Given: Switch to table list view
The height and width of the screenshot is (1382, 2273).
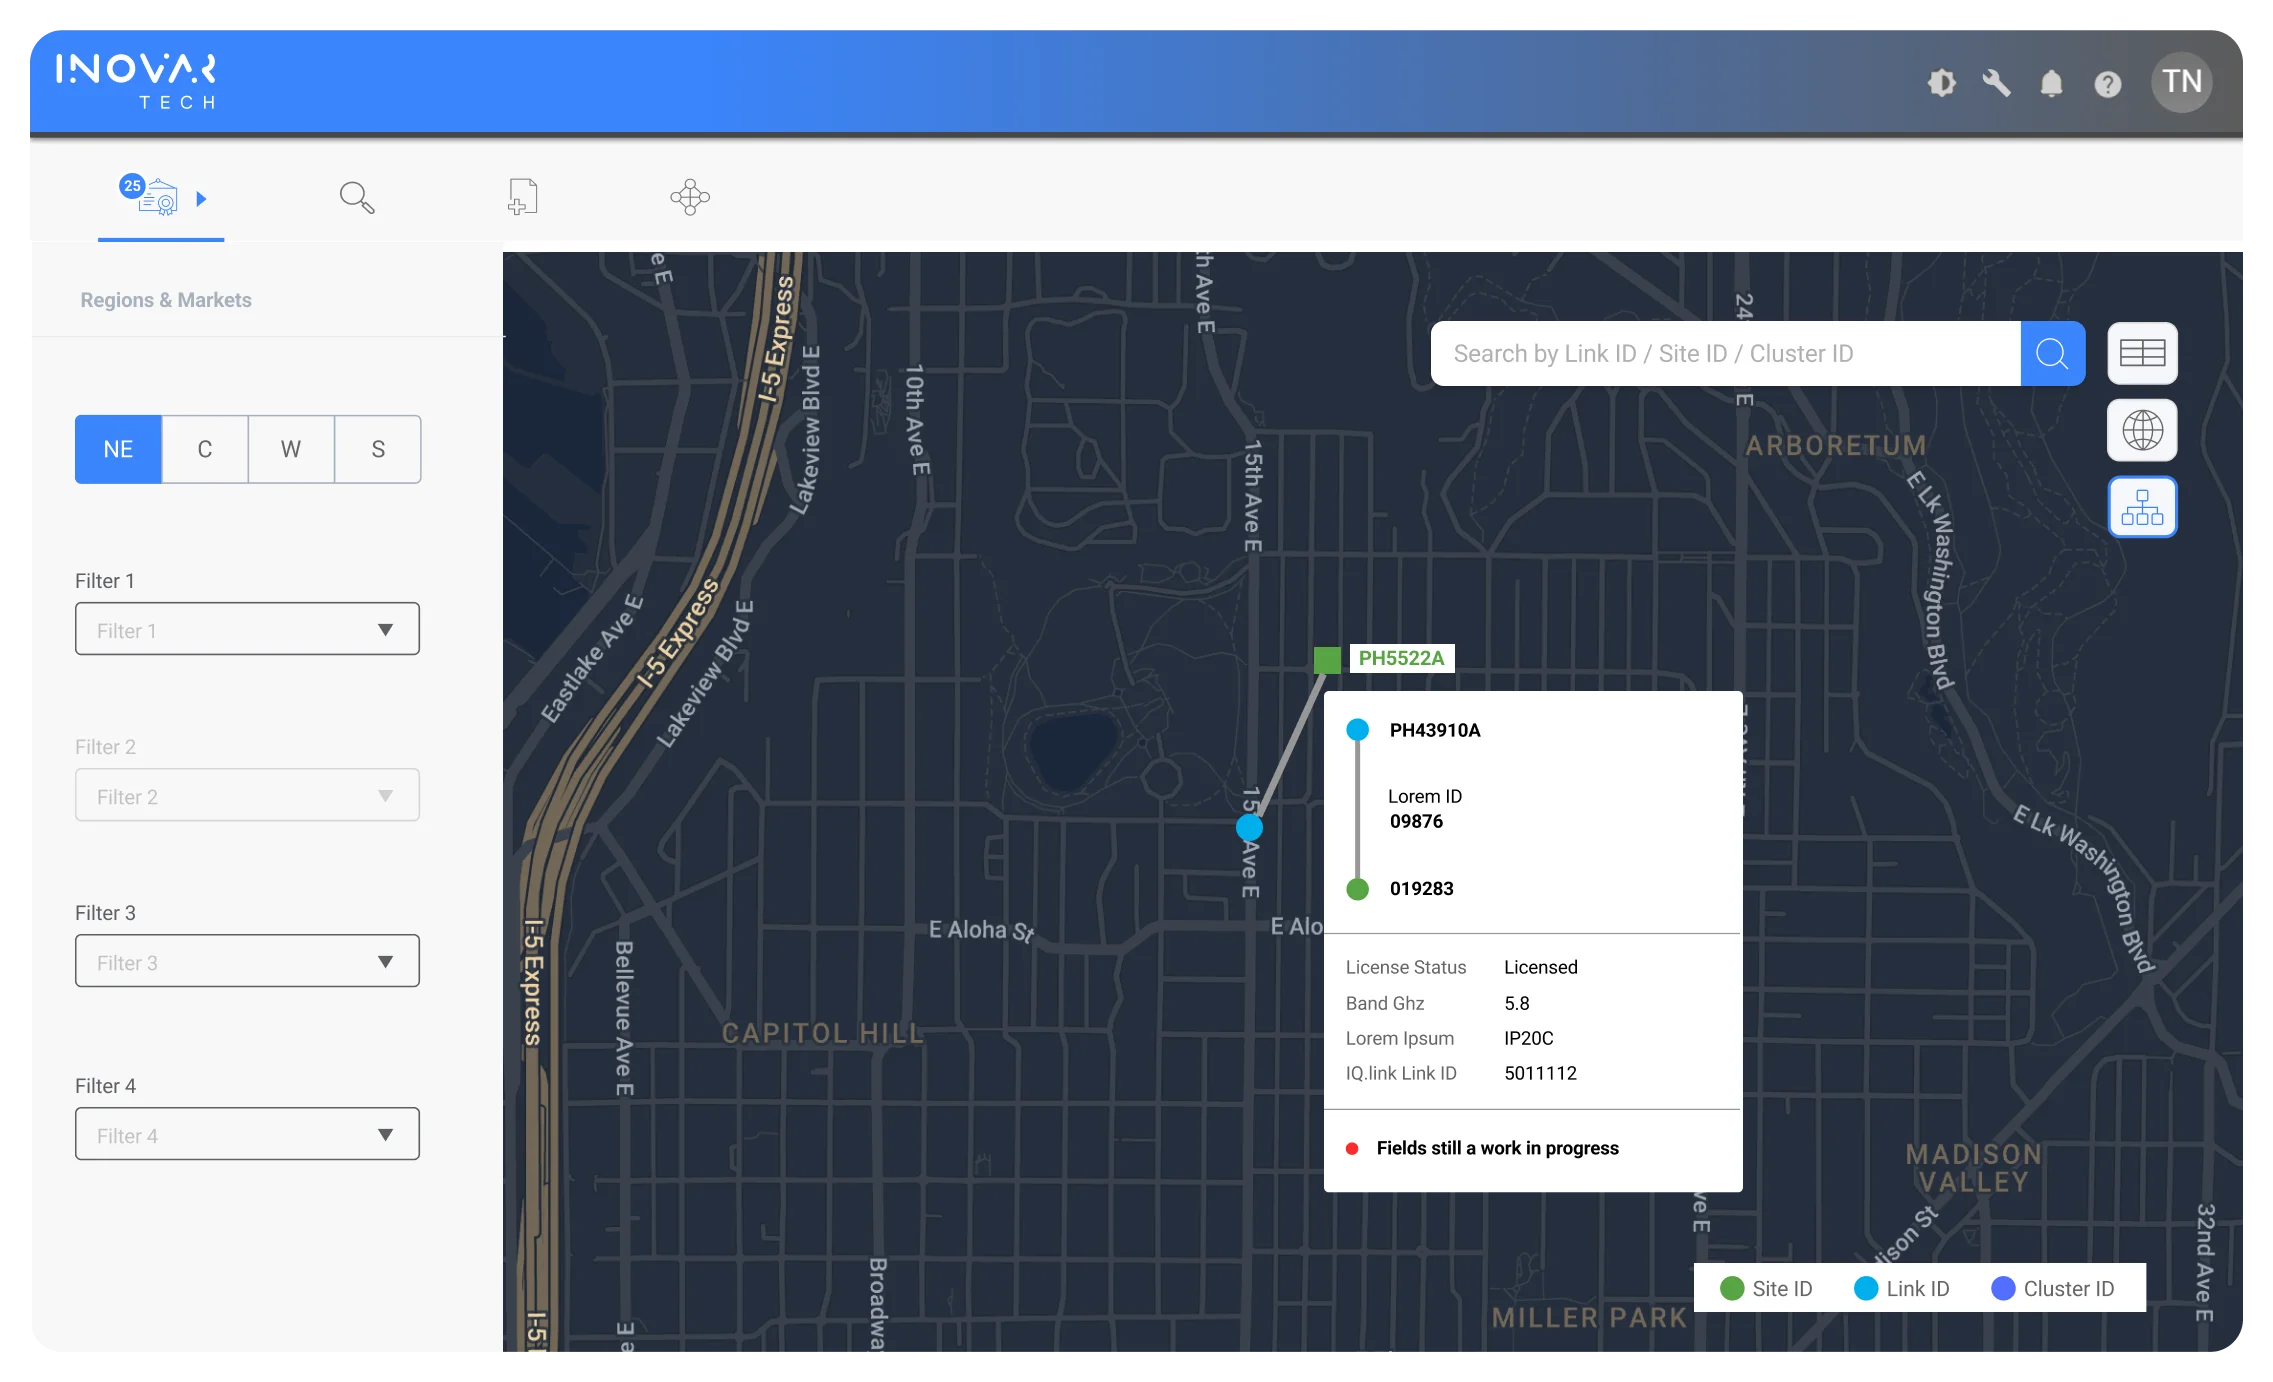Looking at the screenshot, I should coord(2142,353).
